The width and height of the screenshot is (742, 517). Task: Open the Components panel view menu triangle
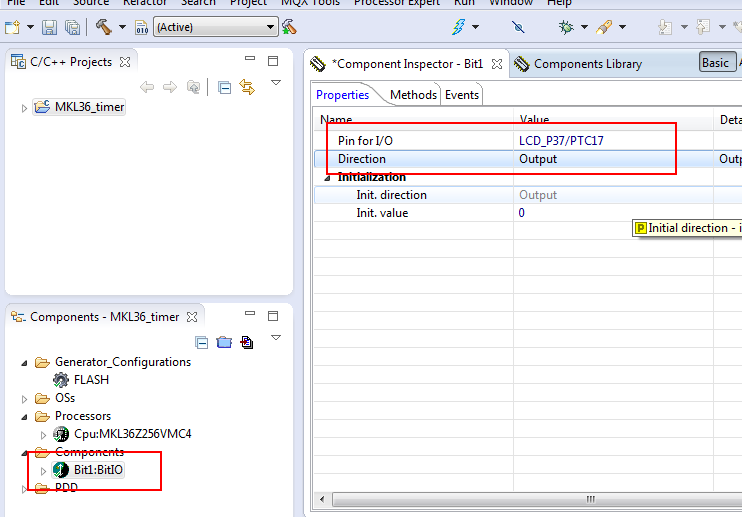tap(276, 338)
